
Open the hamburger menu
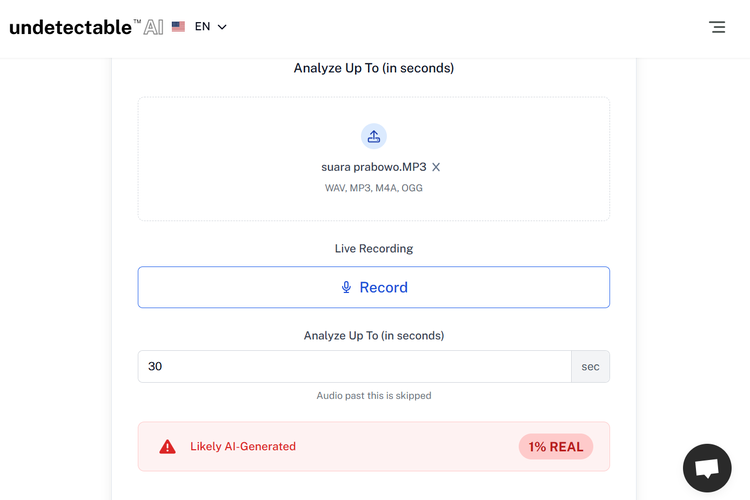coord(717,27)
